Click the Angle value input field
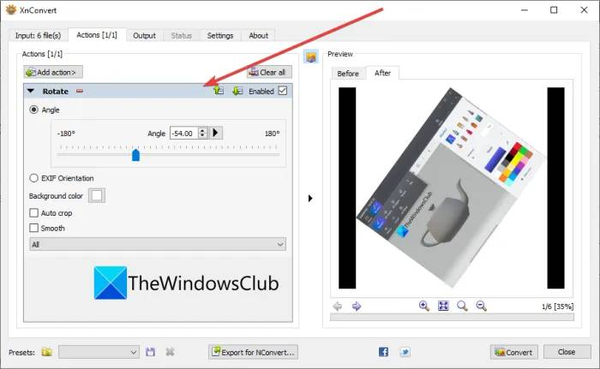The height and width of the screenshot is (369, 600). 184,133
